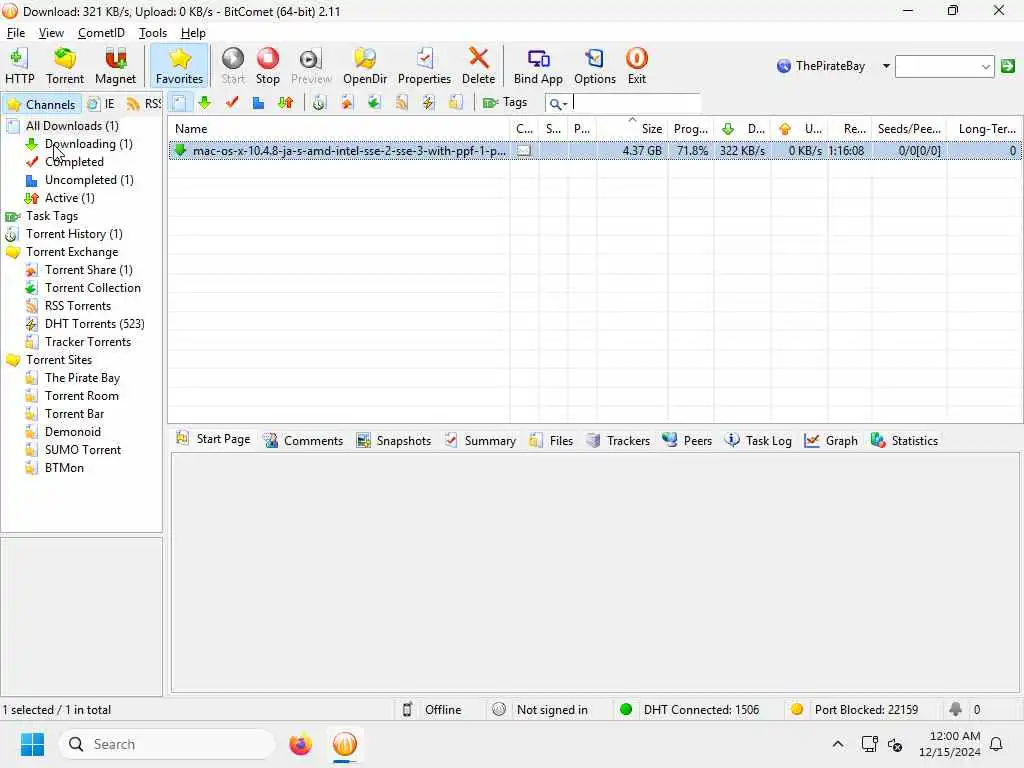The height and width of the screenshot is (768, 1024).
Task: Select Active (1) in sidebar
Action: [x=69, y=198]
